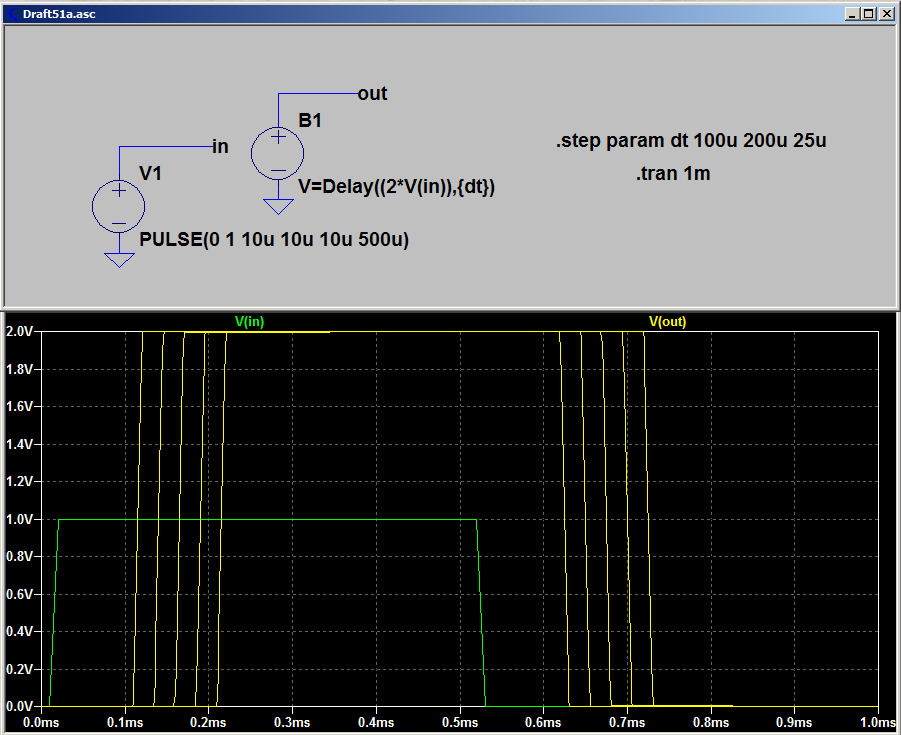
Task: Click the 1.0V vertical axis label
Action: pyautogui.click(x=19, y=519)
